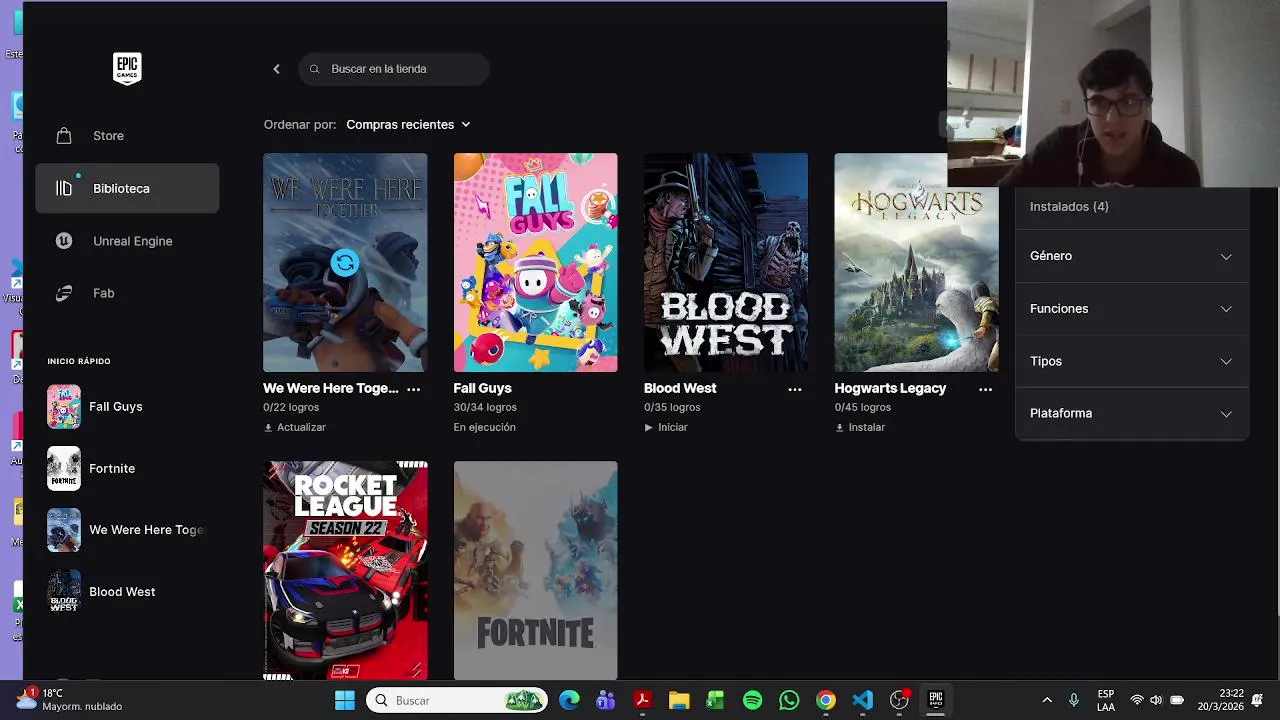Image resolution: width=1280 pixels, height=720 pixels.
Task: Click the Hogwarts Legacy title text
Action: click(x=890, y=388)
